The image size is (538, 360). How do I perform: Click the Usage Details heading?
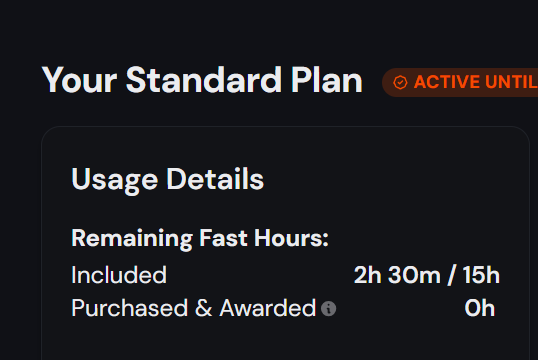pos(167,179)
